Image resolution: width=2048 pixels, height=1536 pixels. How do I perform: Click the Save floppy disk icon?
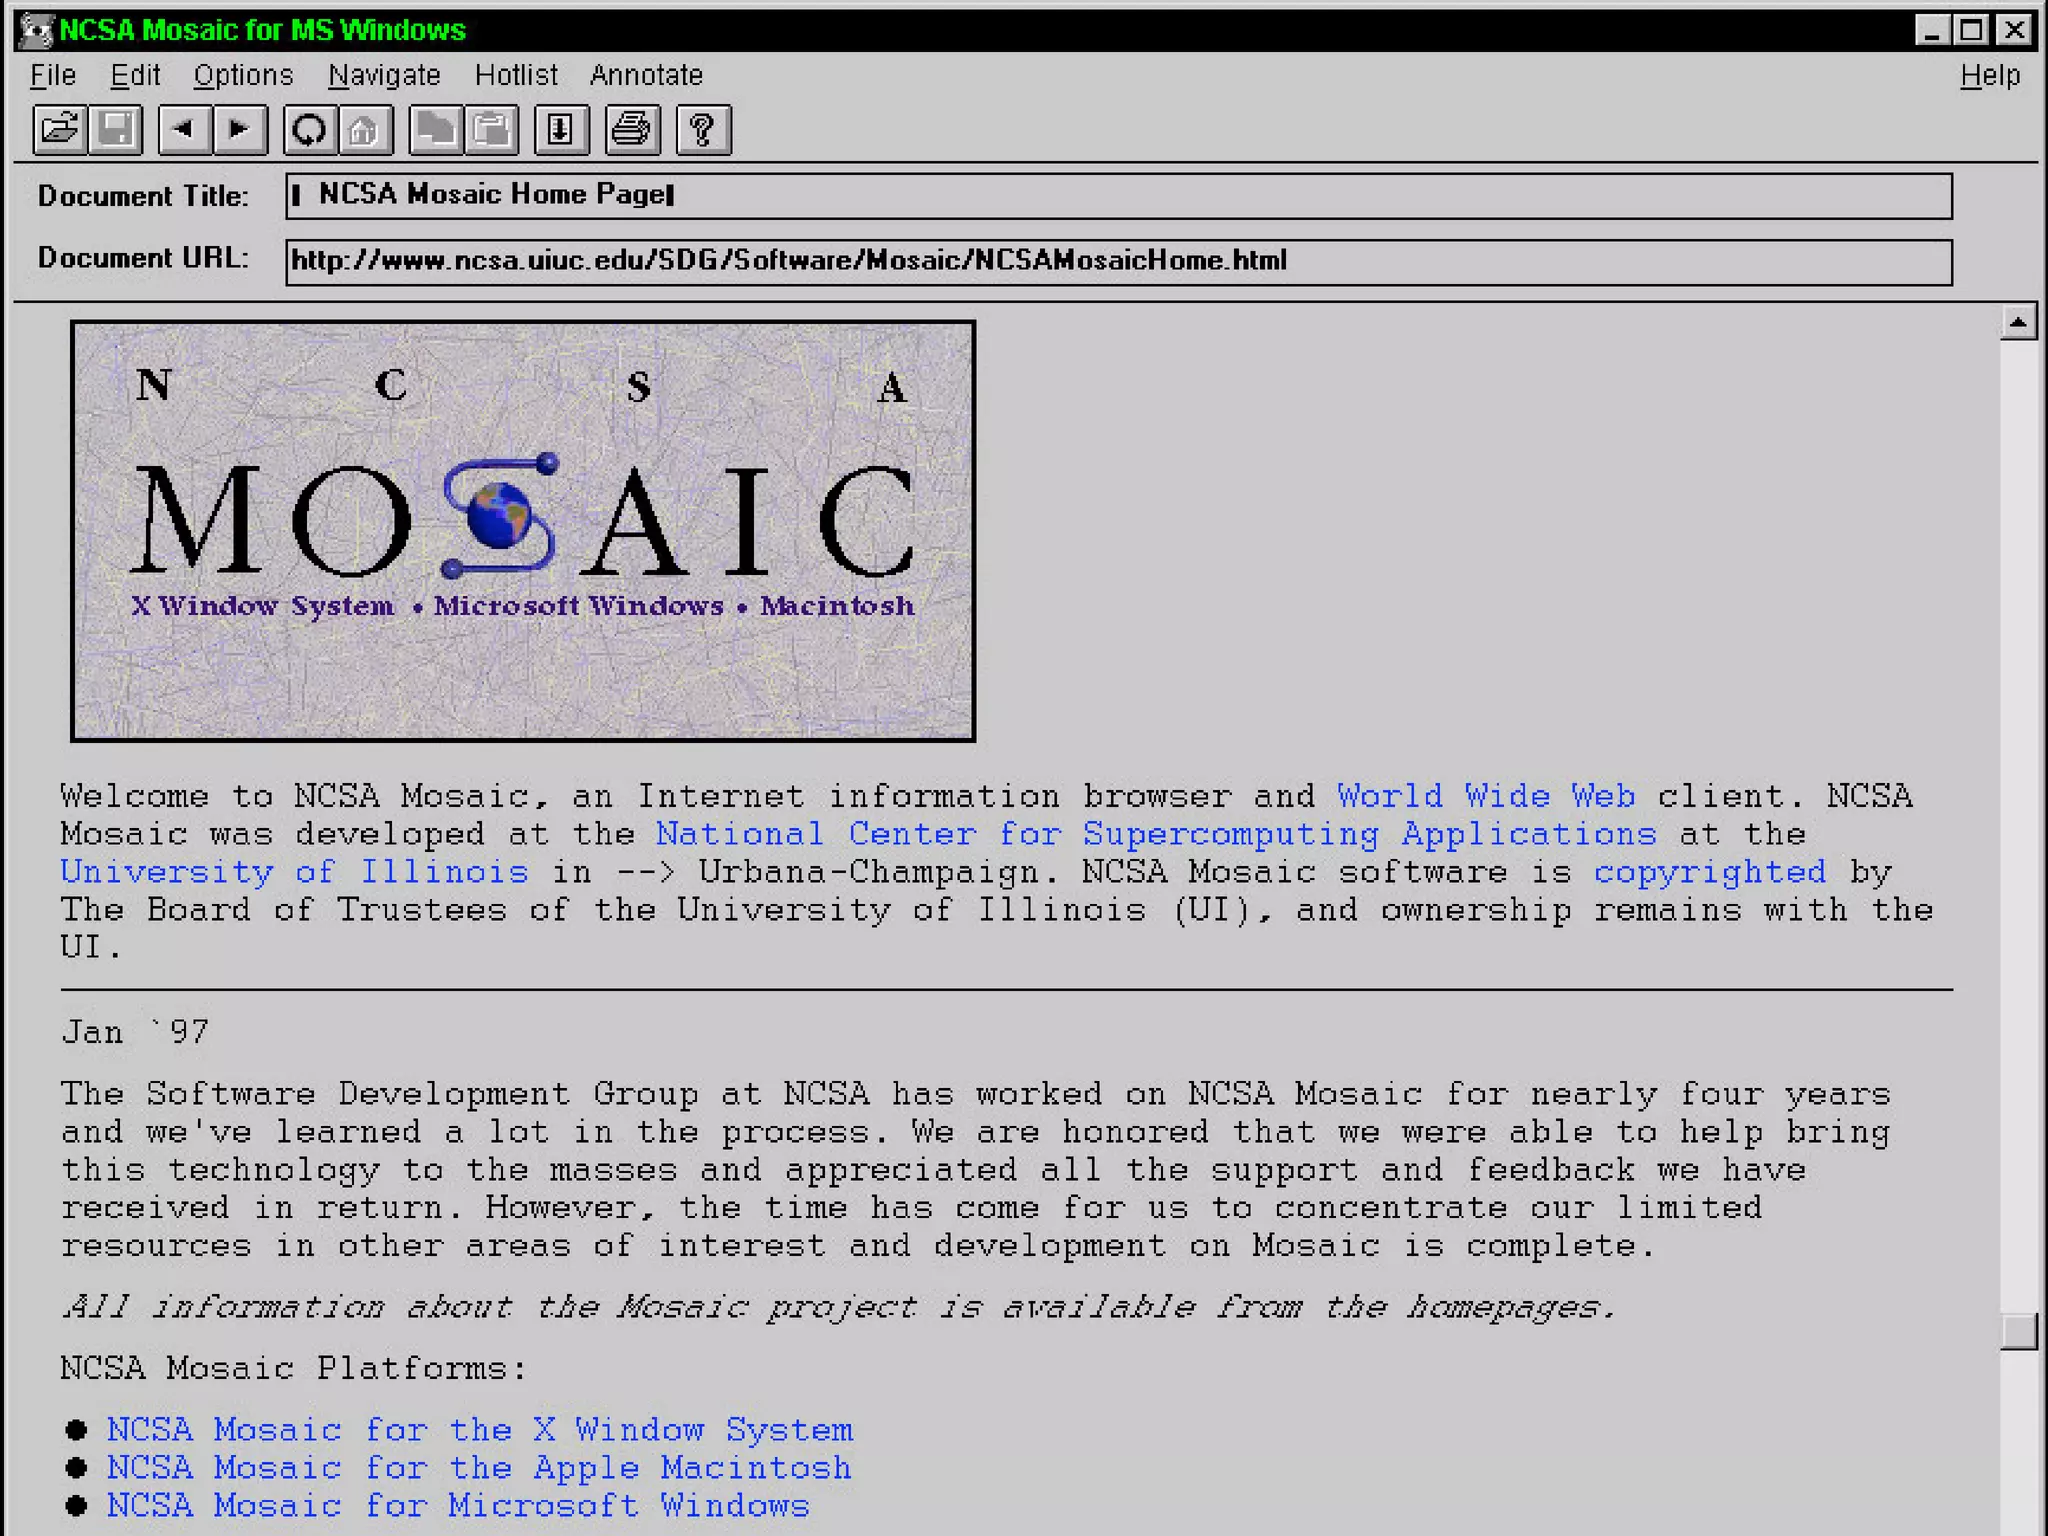click(116, 130)
